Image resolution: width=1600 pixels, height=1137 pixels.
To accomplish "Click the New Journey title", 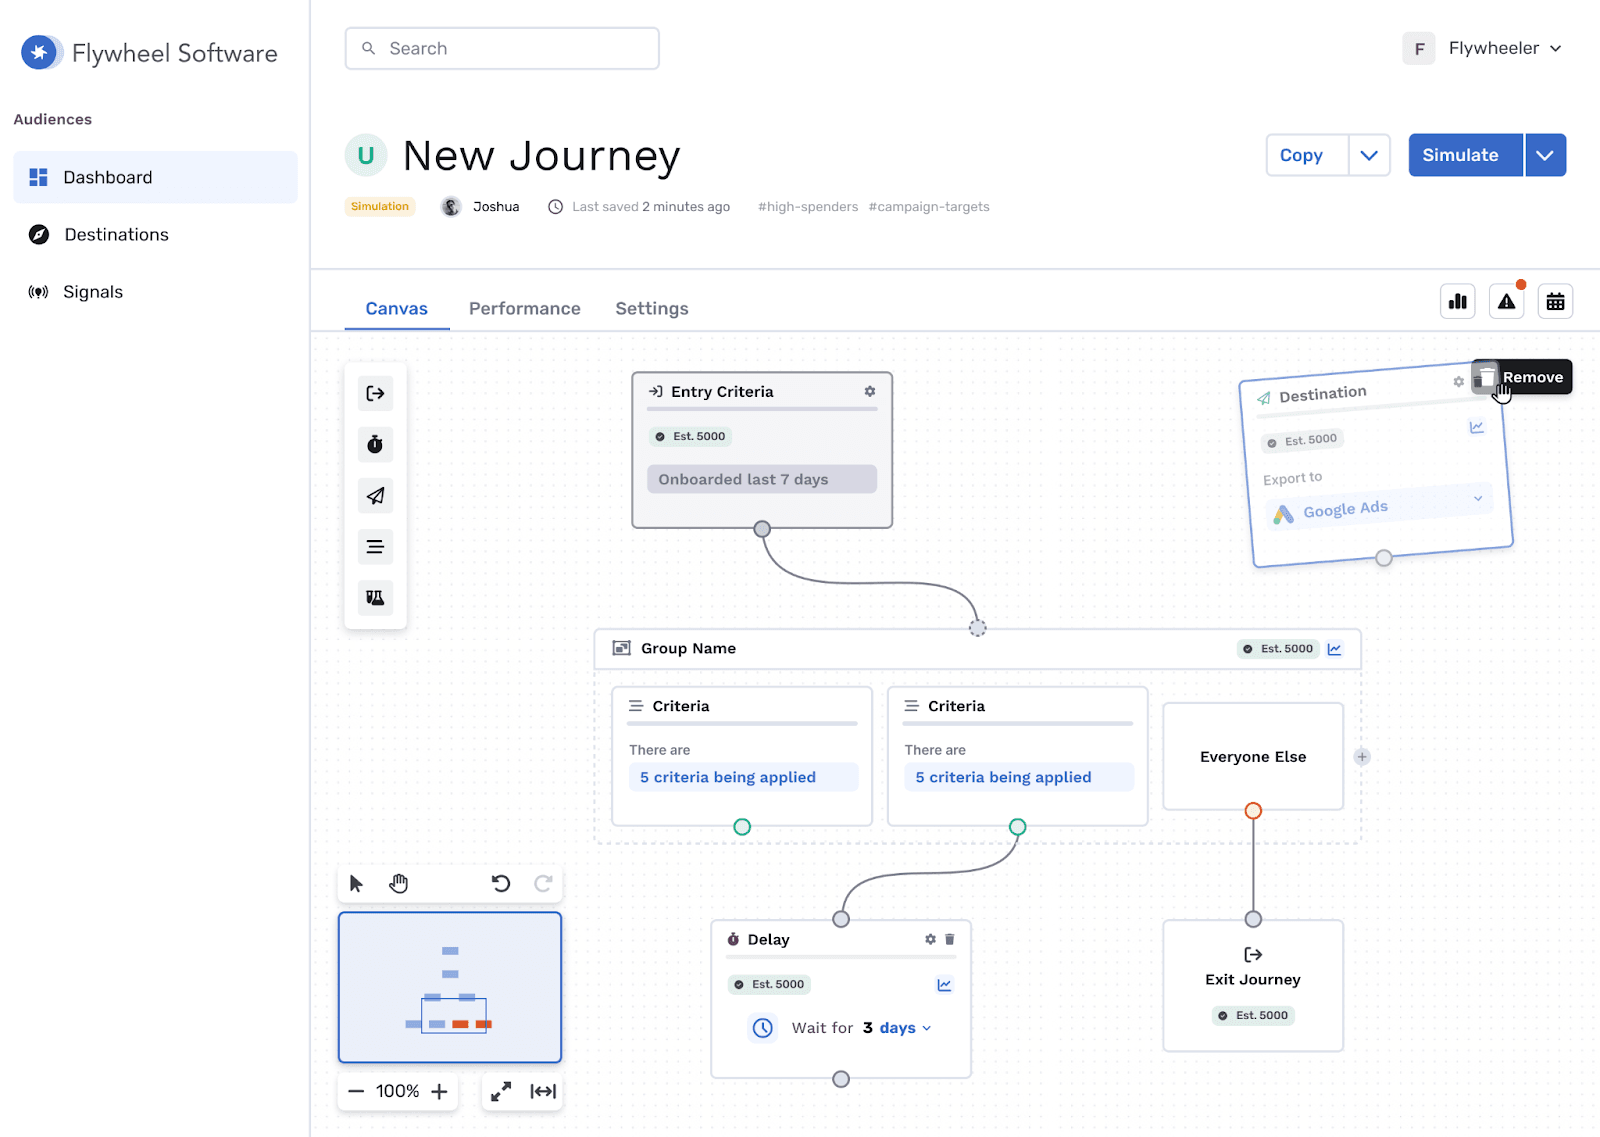I will (x=542, y=156).
